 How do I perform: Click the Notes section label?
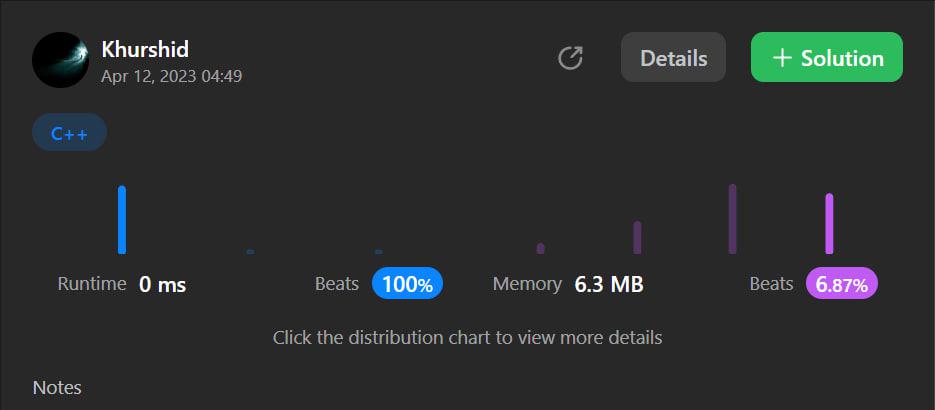57,387
